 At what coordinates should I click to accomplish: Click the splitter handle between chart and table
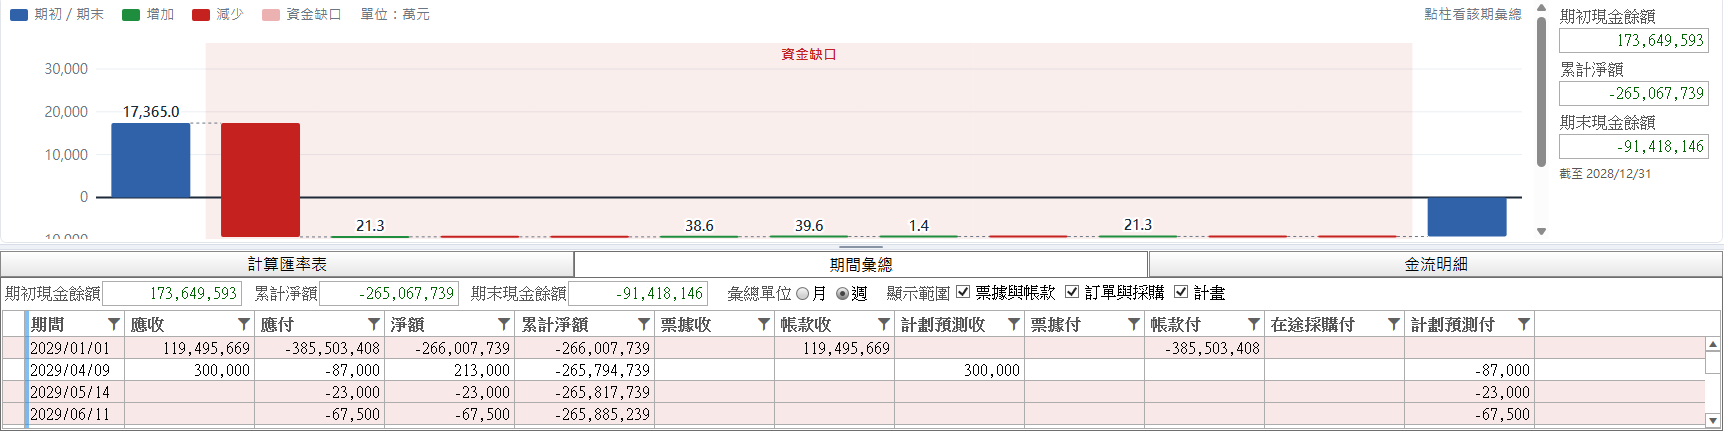pyautogui.click(x=861, y=247)
